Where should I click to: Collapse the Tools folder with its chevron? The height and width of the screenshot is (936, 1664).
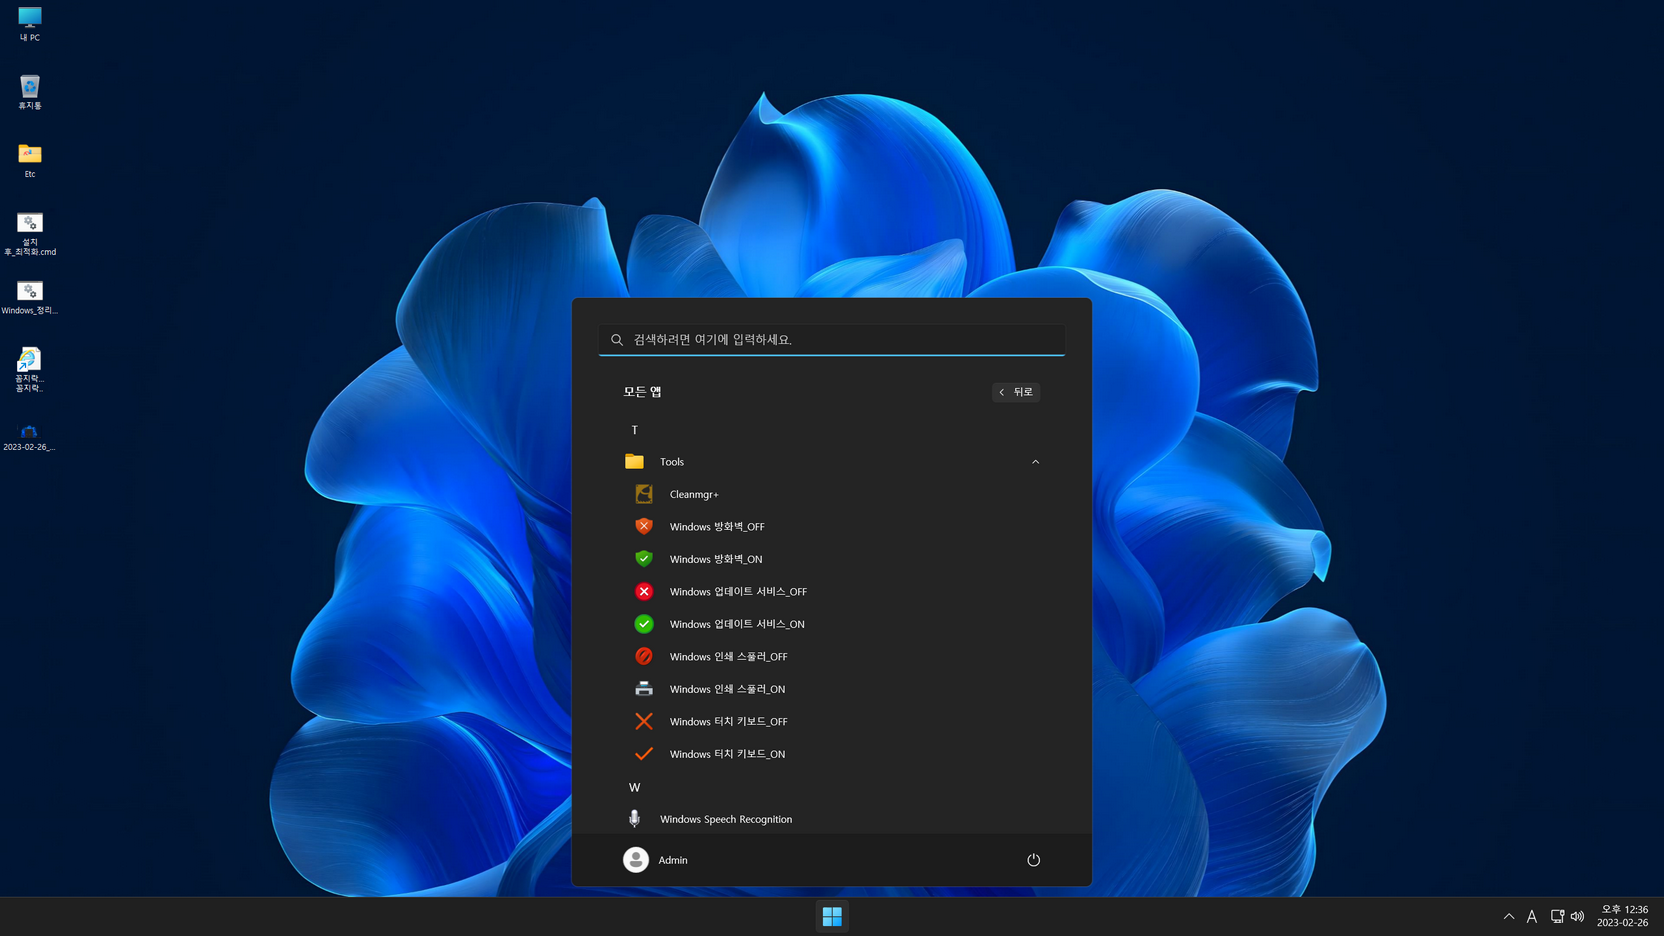pos(1036,462)
